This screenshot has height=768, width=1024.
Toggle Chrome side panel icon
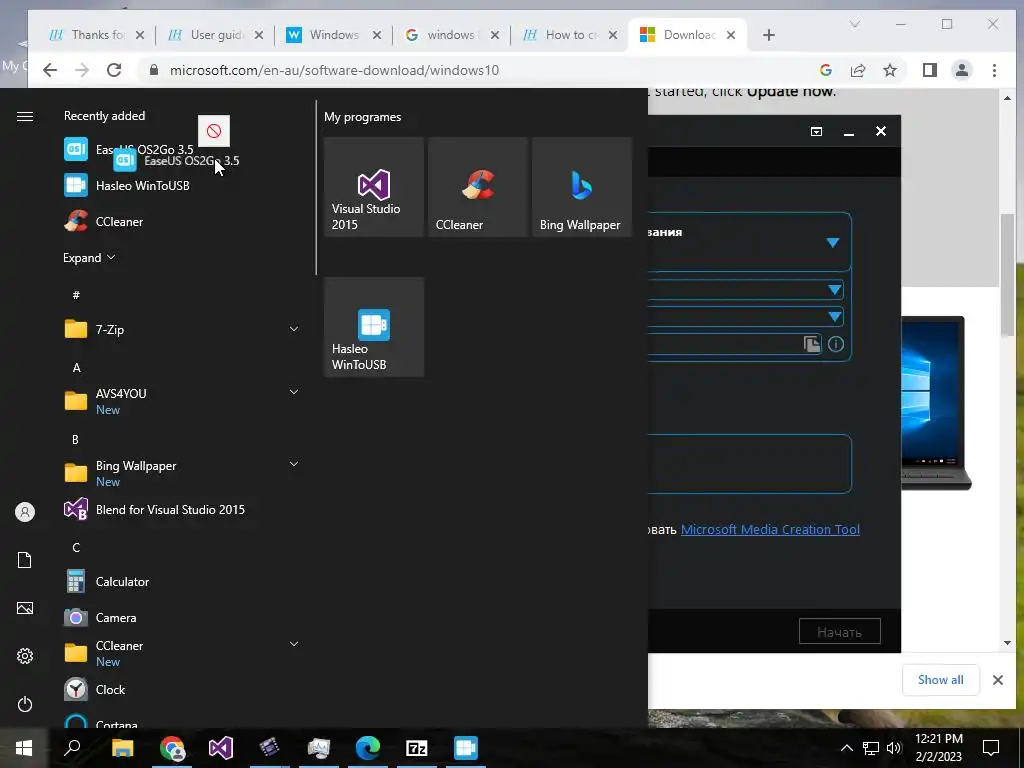coord(930,71)
